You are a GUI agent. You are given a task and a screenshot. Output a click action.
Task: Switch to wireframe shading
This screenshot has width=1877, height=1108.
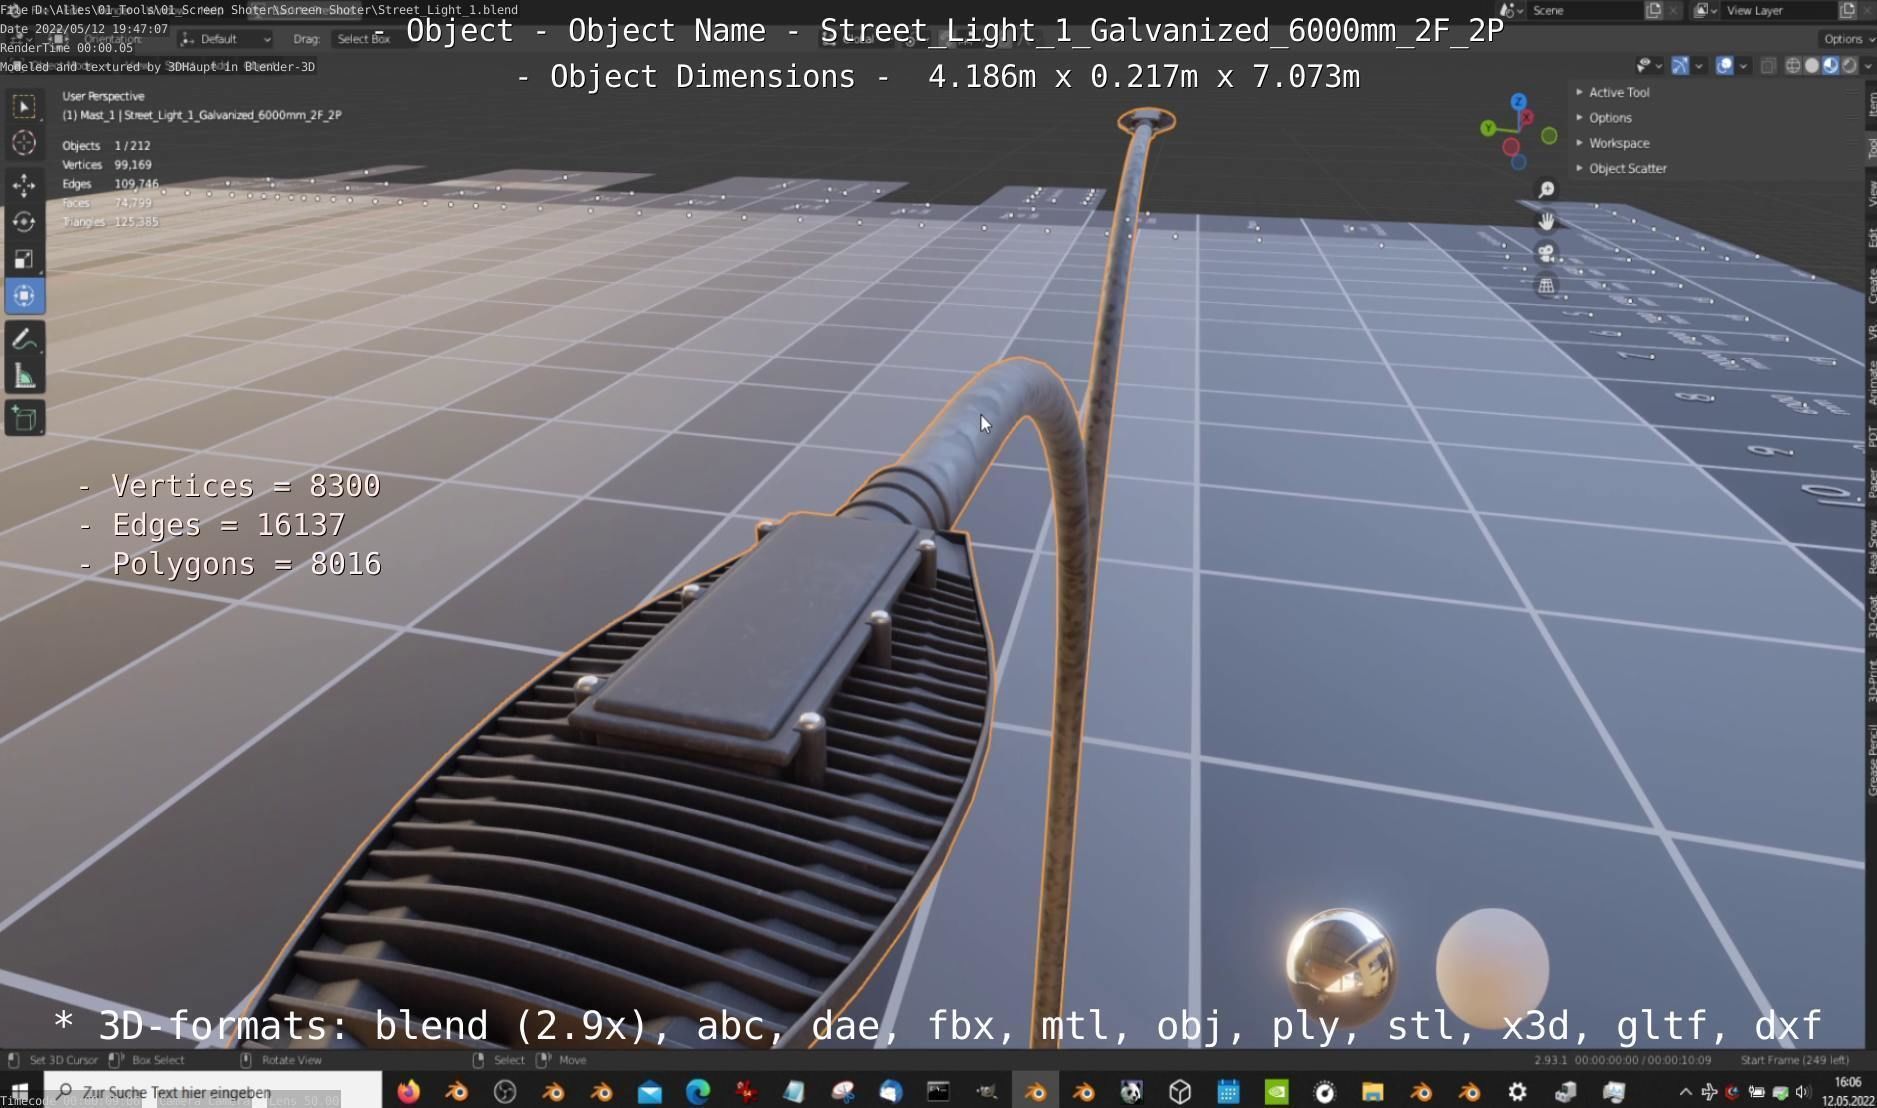(x=1792, y=66)
